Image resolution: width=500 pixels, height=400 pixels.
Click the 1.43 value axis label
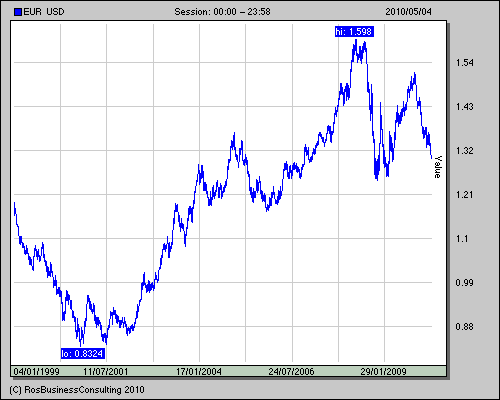465,107
